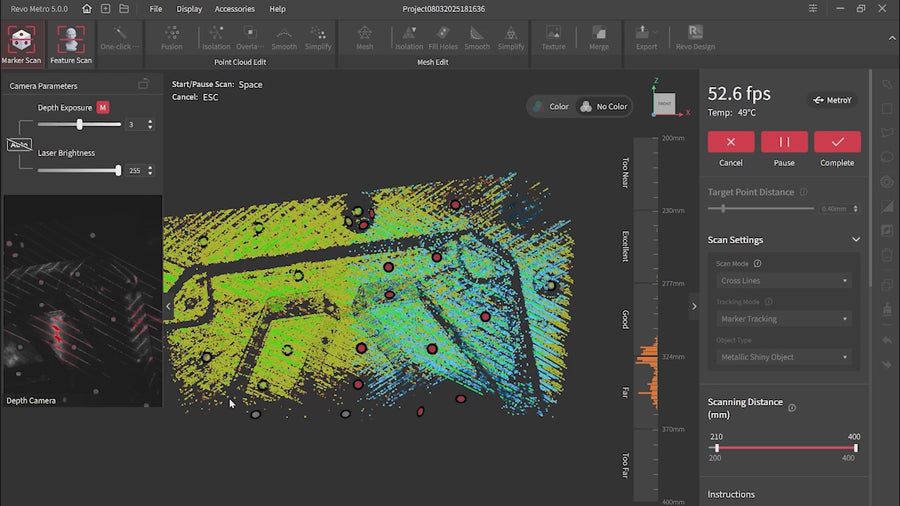Click the open folder icon in title bar
The height and width of the screenshot is (506, 900).
click(x=124, y=9)
